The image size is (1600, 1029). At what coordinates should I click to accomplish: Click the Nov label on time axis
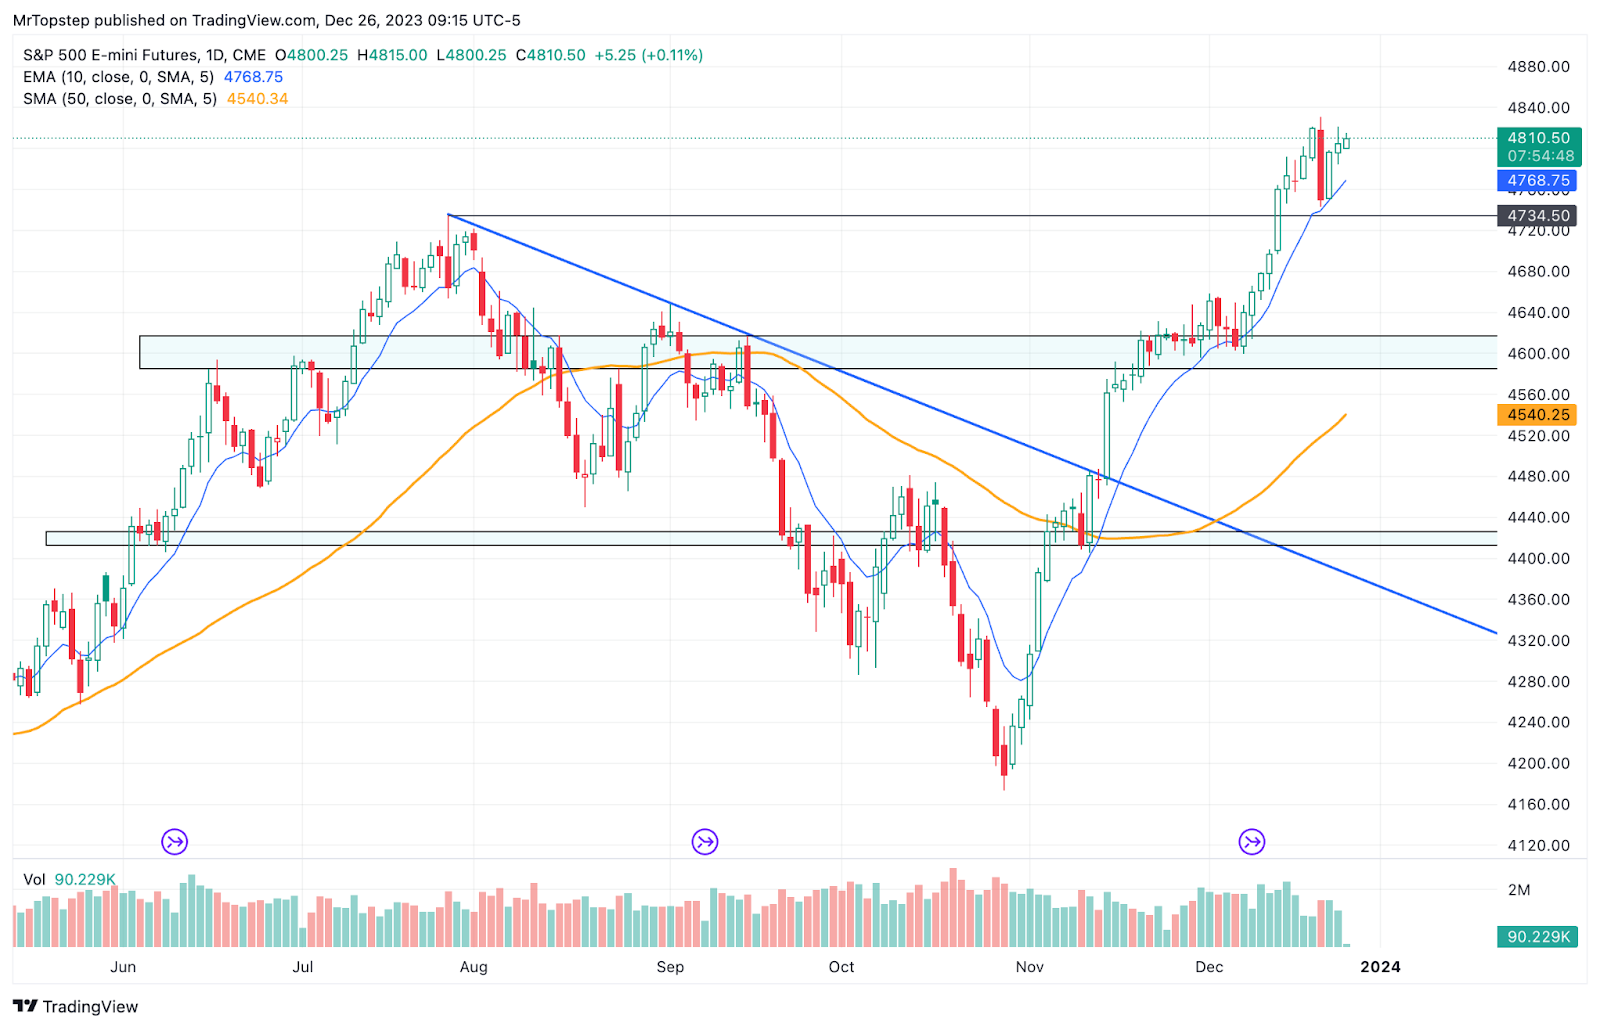1029,967
